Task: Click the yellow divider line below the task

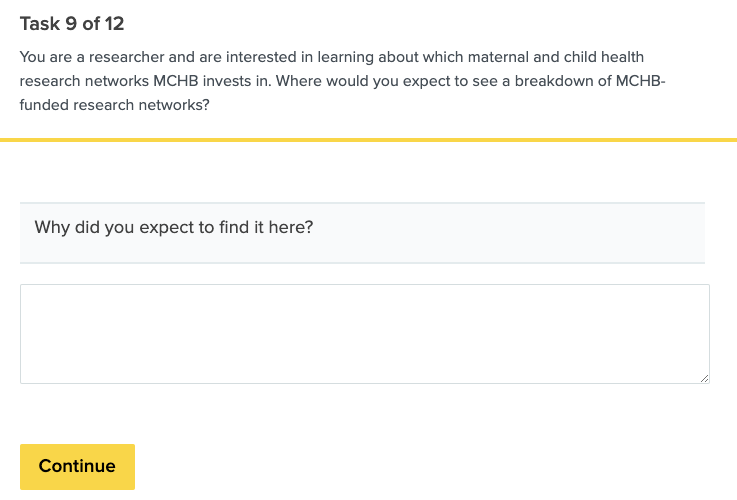Action: coord(368,140)
